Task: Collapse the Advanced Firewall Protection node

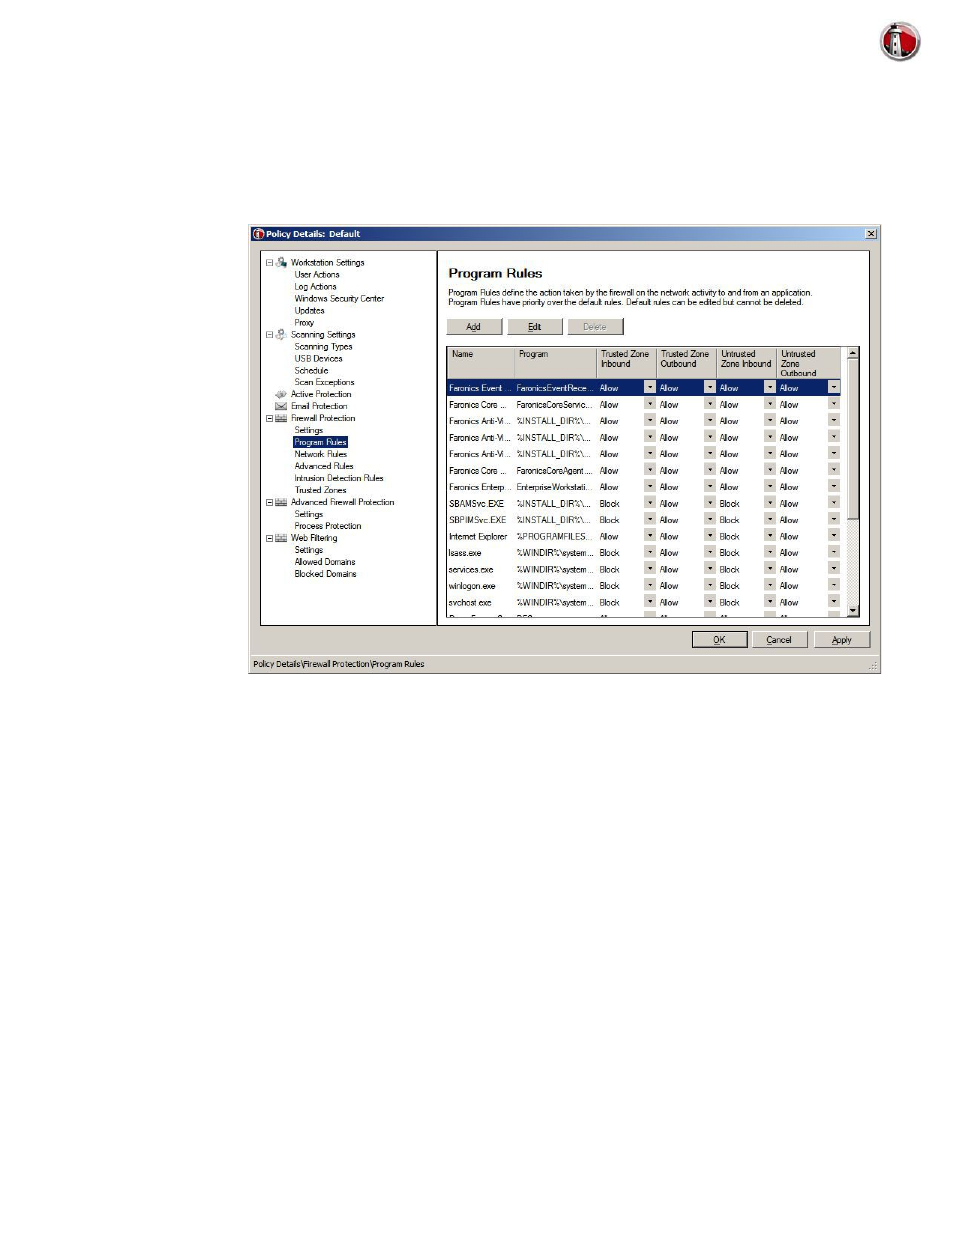Action: click(269, 503)
